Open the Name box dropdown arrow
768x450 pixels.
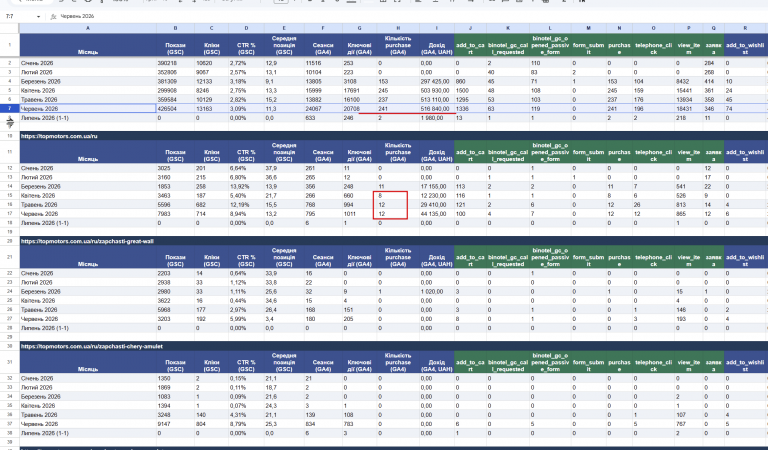[38, 17]
